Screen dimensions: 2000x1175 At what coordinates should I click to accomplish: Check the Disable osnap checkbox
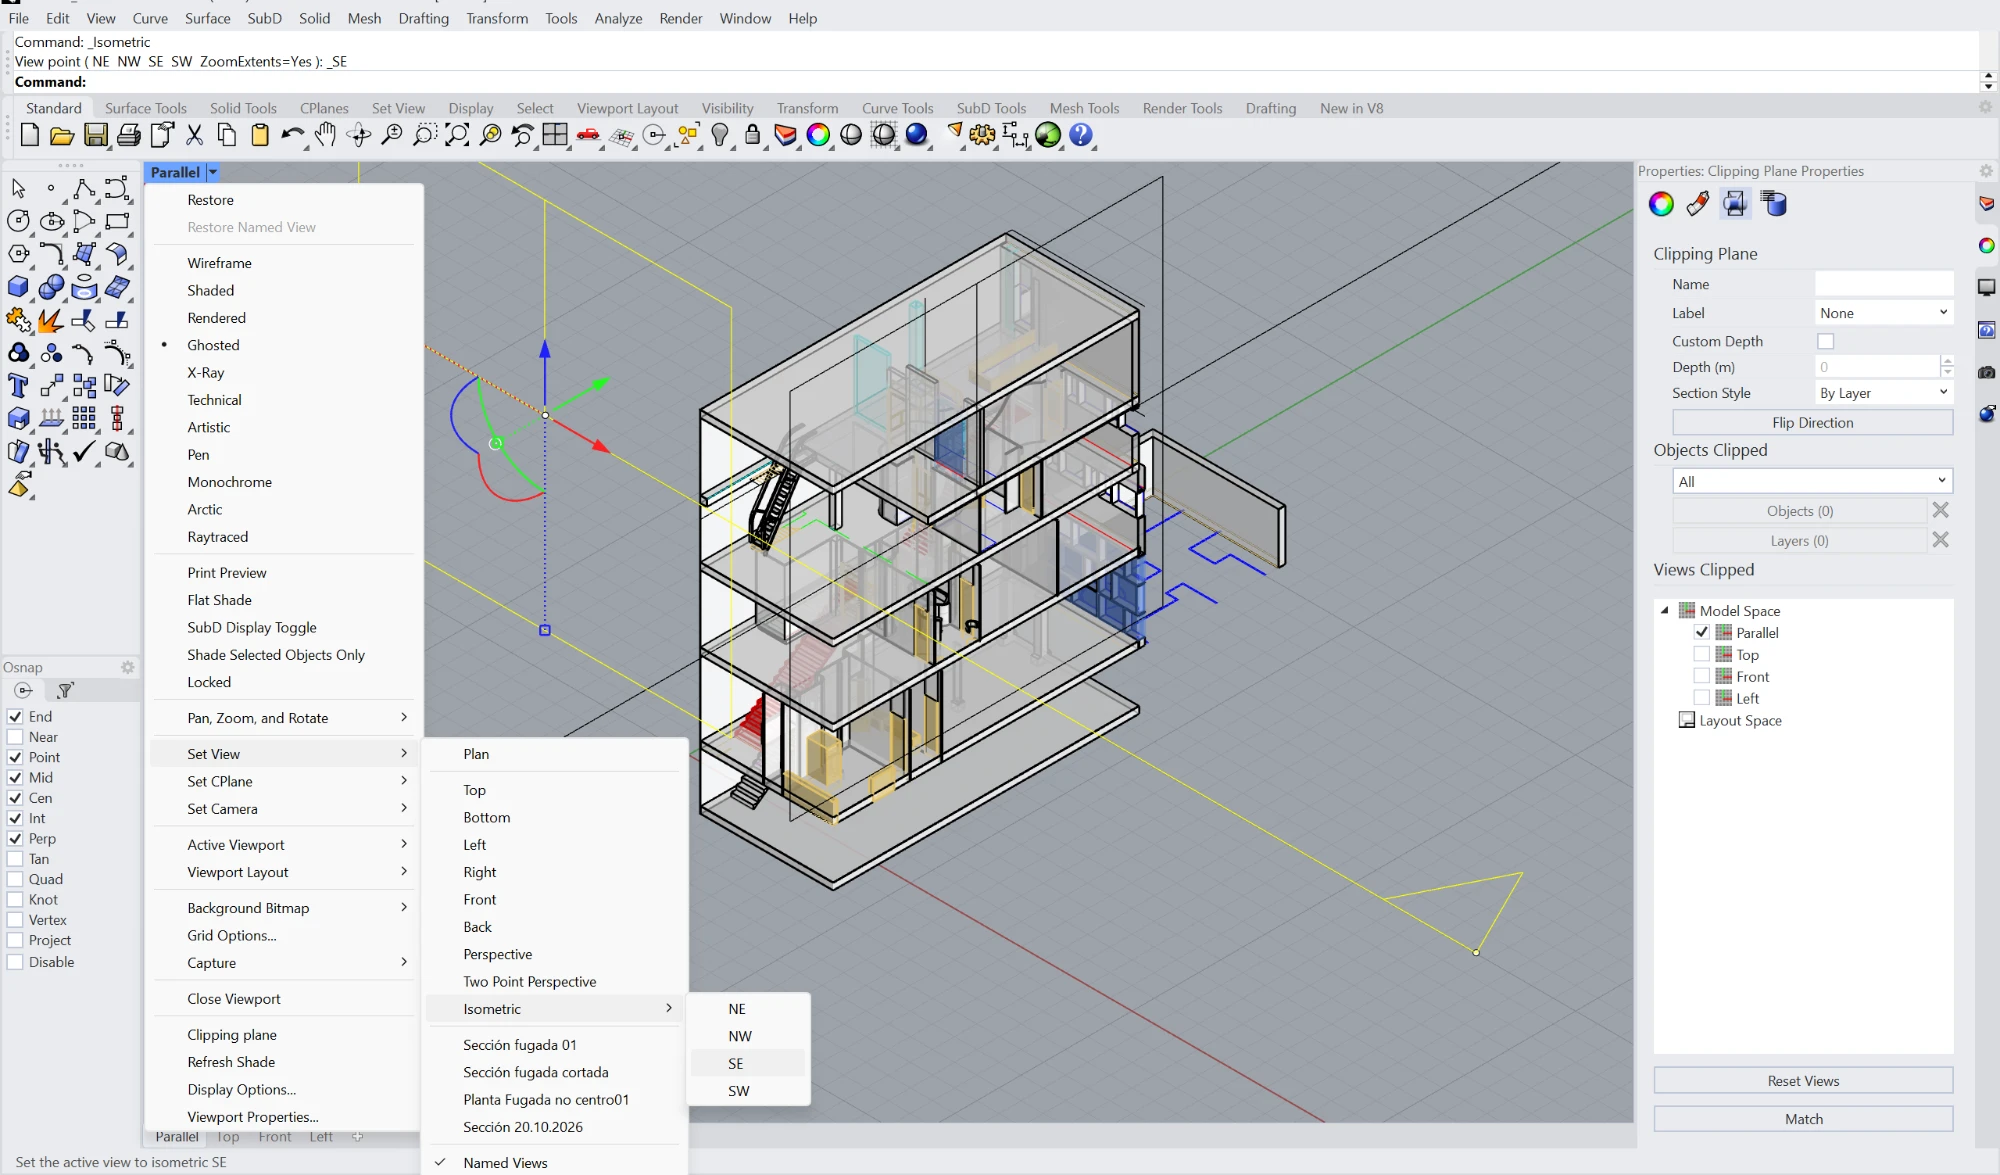pyautogui.click(x=15, y=962)
